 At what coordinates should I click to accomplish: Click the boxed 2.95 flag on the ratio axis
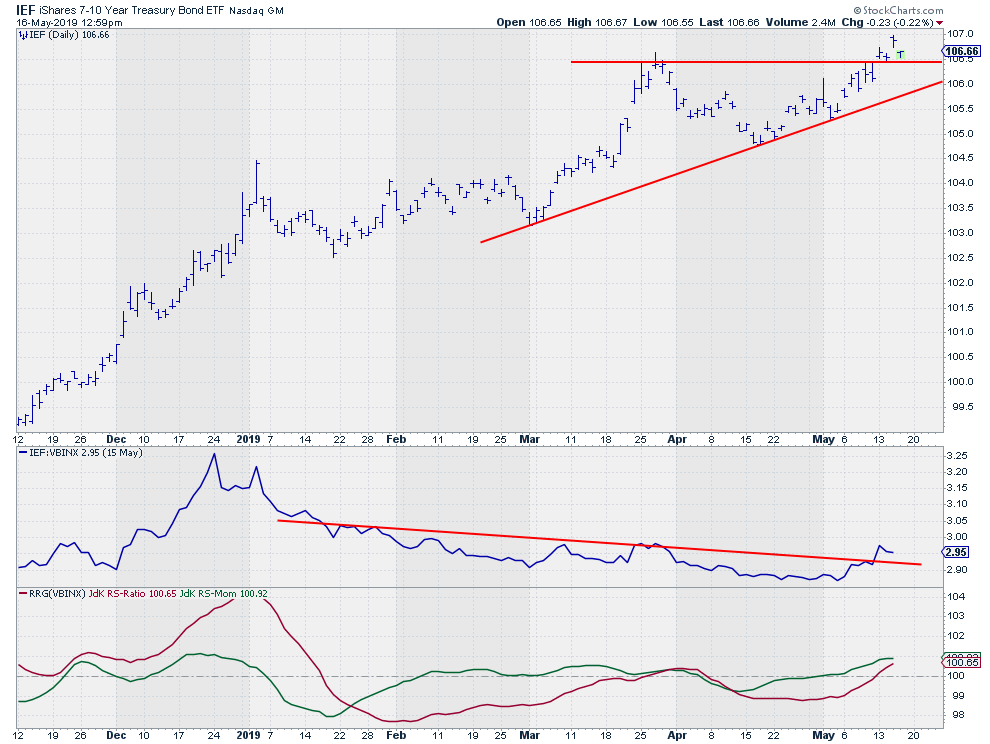tap(956, 553)
